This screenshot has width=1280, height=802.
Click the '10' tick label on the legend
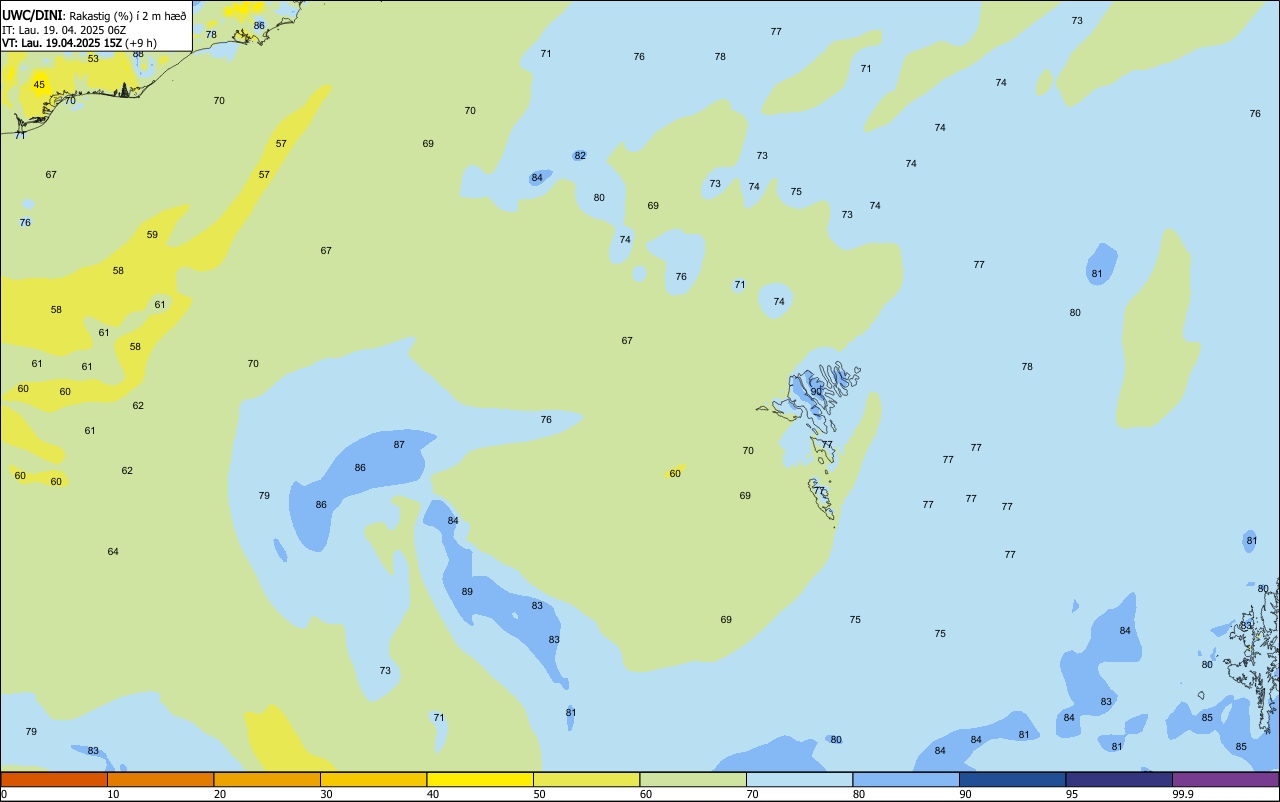[x=113, y=794]
